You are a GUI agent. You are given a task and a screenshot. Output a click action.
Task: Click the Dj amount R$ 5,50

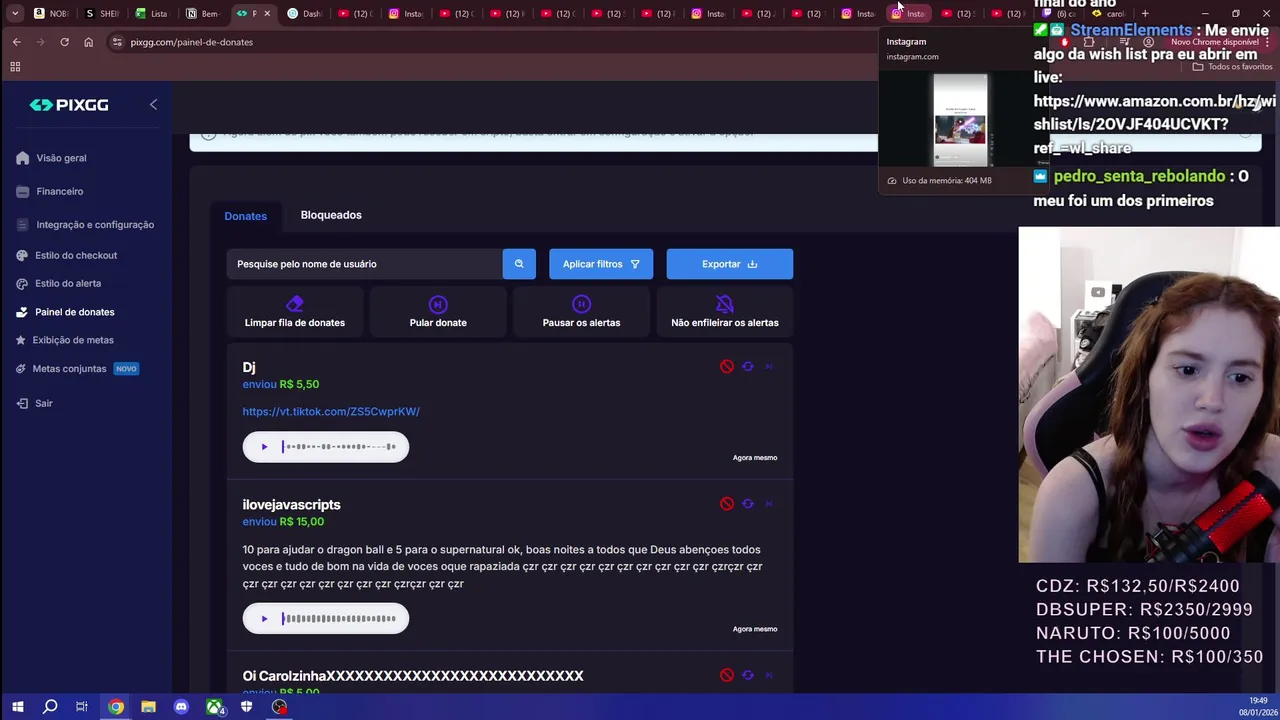(299, 384)
